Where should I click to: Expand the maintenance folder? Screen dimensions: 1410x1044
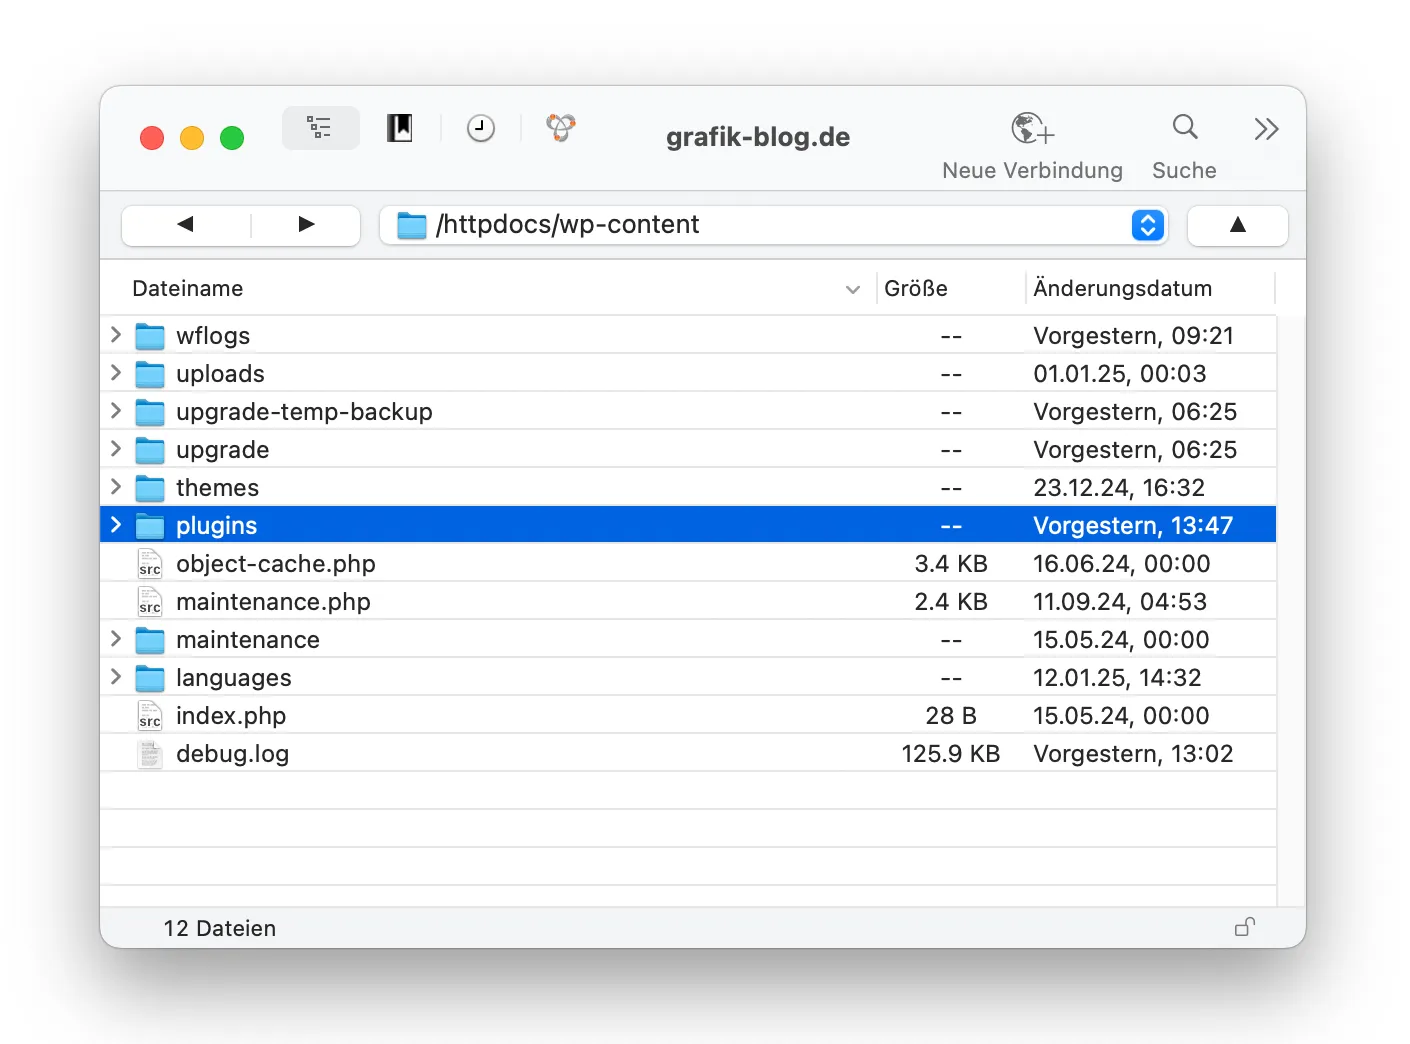[x=116, y=639]
